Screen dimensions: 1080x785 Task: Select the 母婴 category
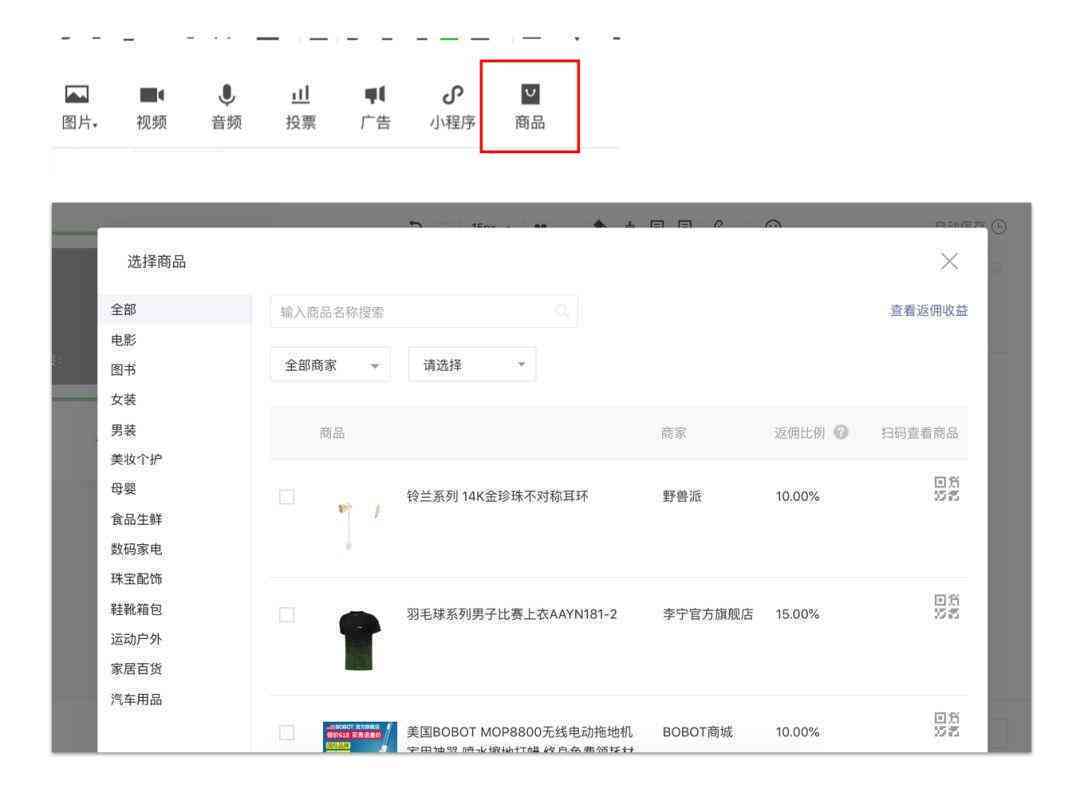click(x=124, y=489)
